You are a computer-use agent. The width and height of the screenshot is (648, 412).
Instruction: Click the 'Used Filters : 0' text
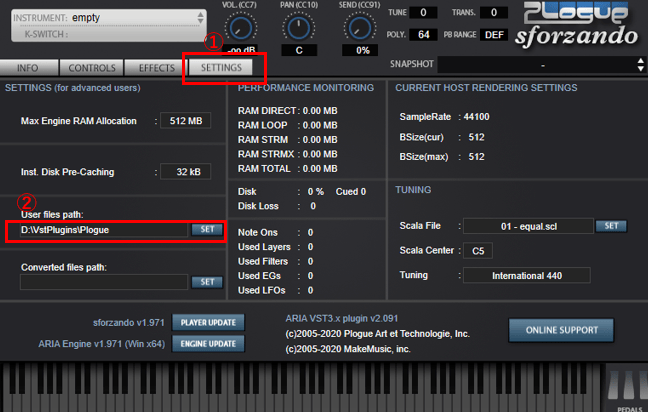pos(276,261)
